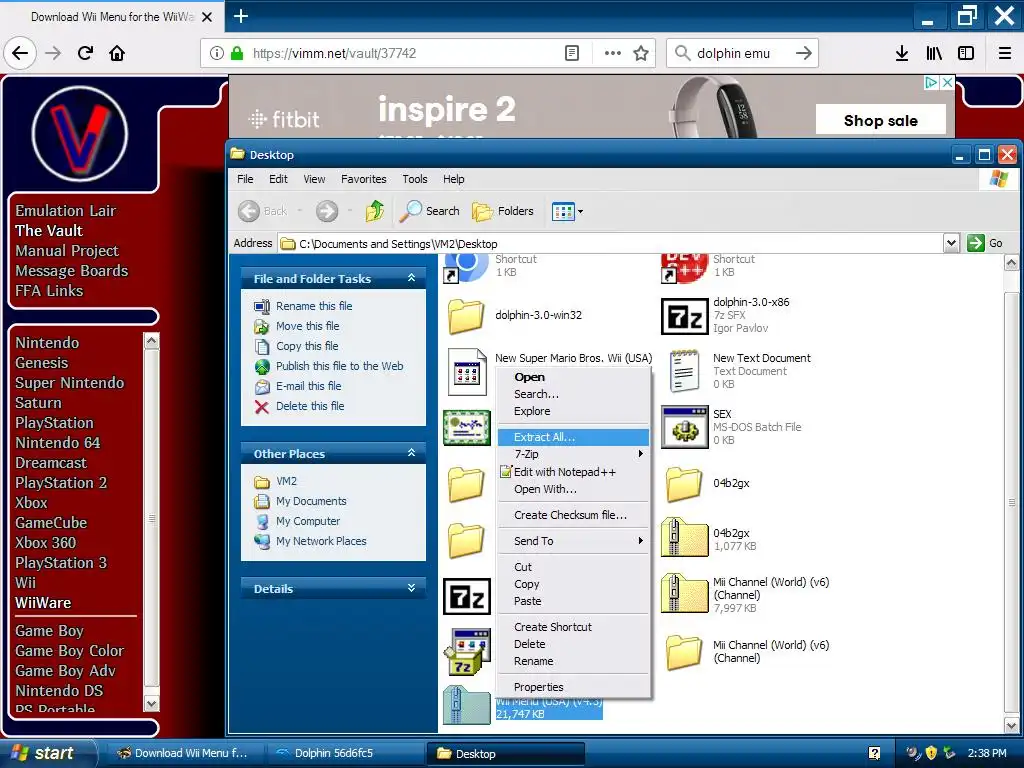Viewport: 1024px width, 768px height.
Task: Click Delete this file task
Action: click(x=310, y=406)
